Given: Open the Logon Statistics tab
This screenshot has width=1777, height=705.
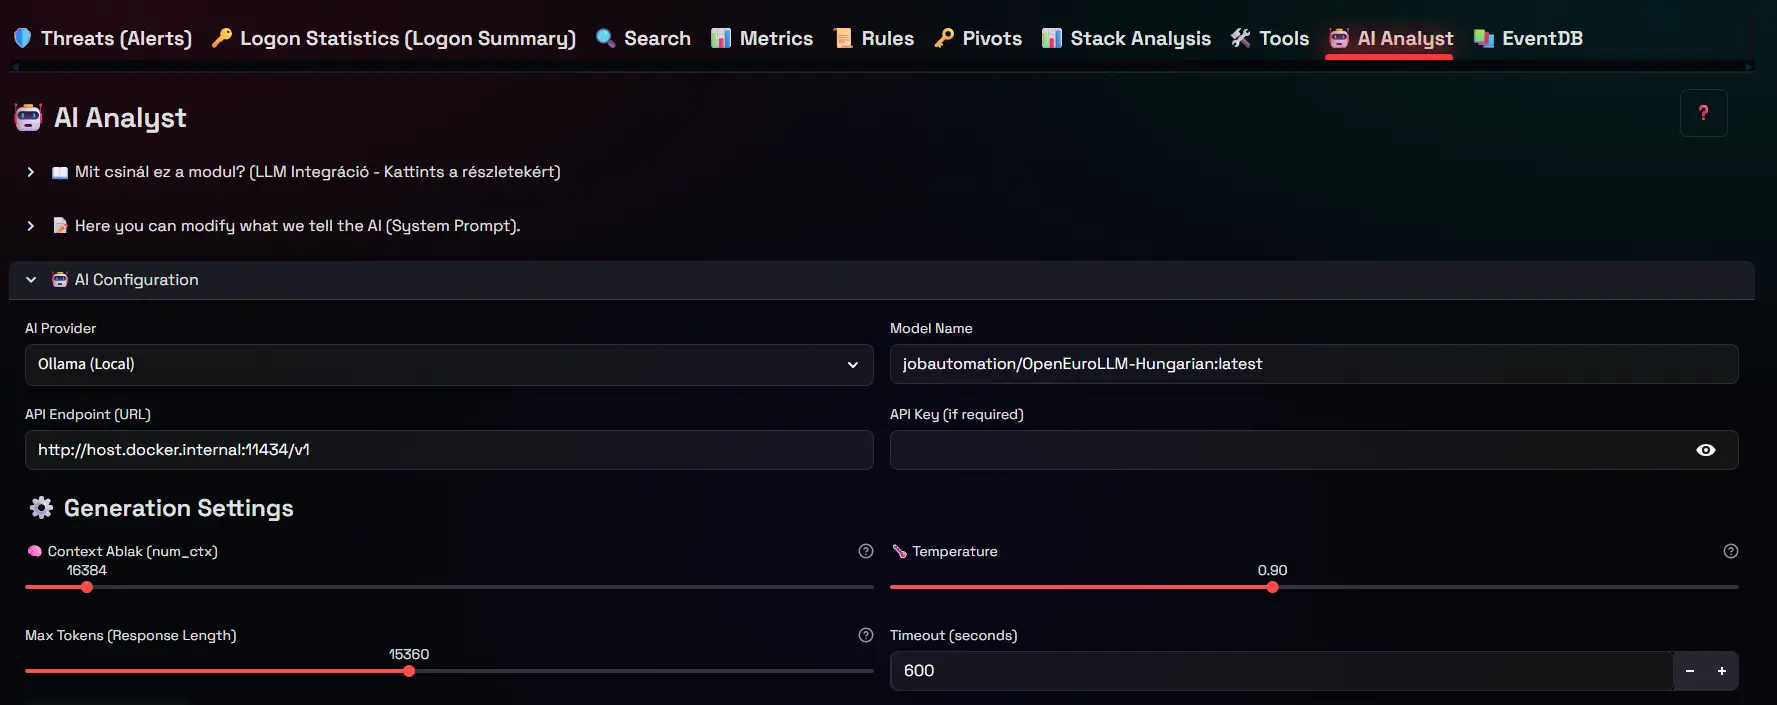Looking at the screenshot, I should pyautogui.click(x=394, y=38).
